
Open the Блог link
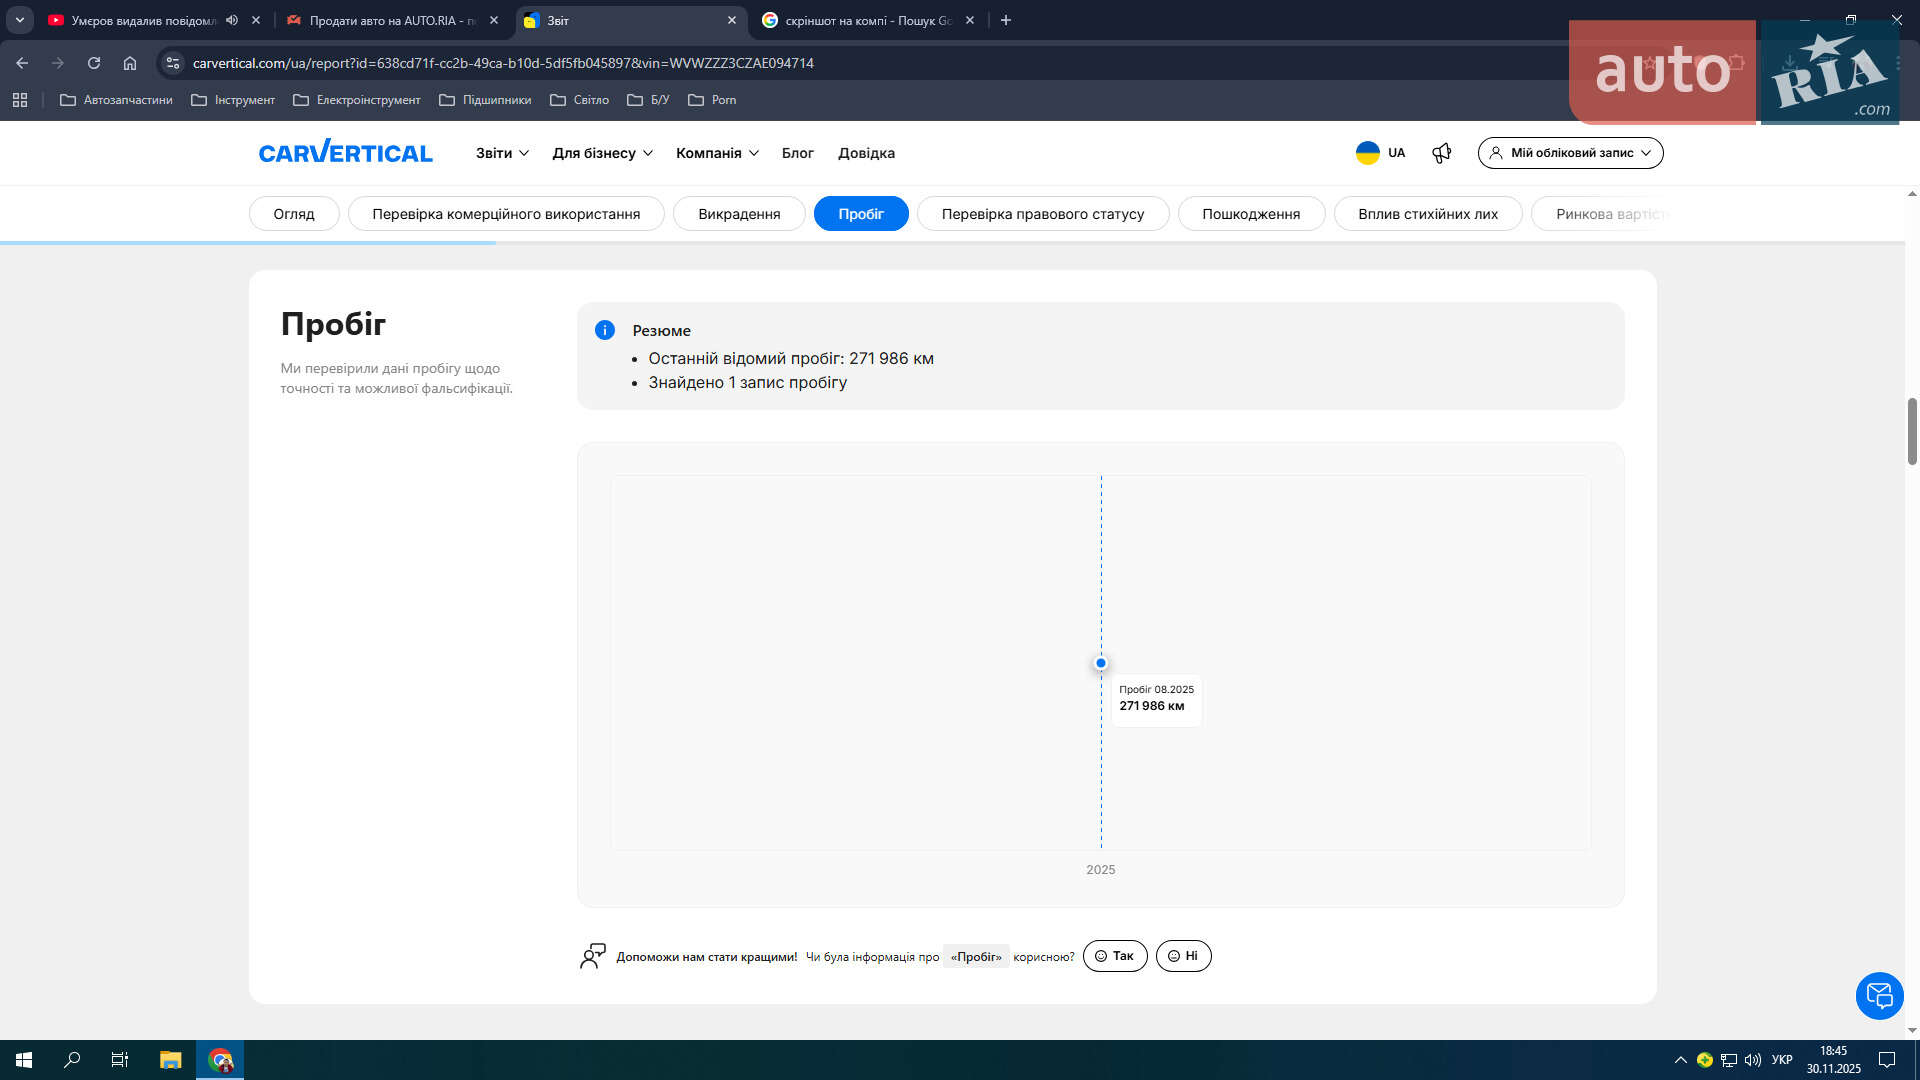click(x=797, y=153)
